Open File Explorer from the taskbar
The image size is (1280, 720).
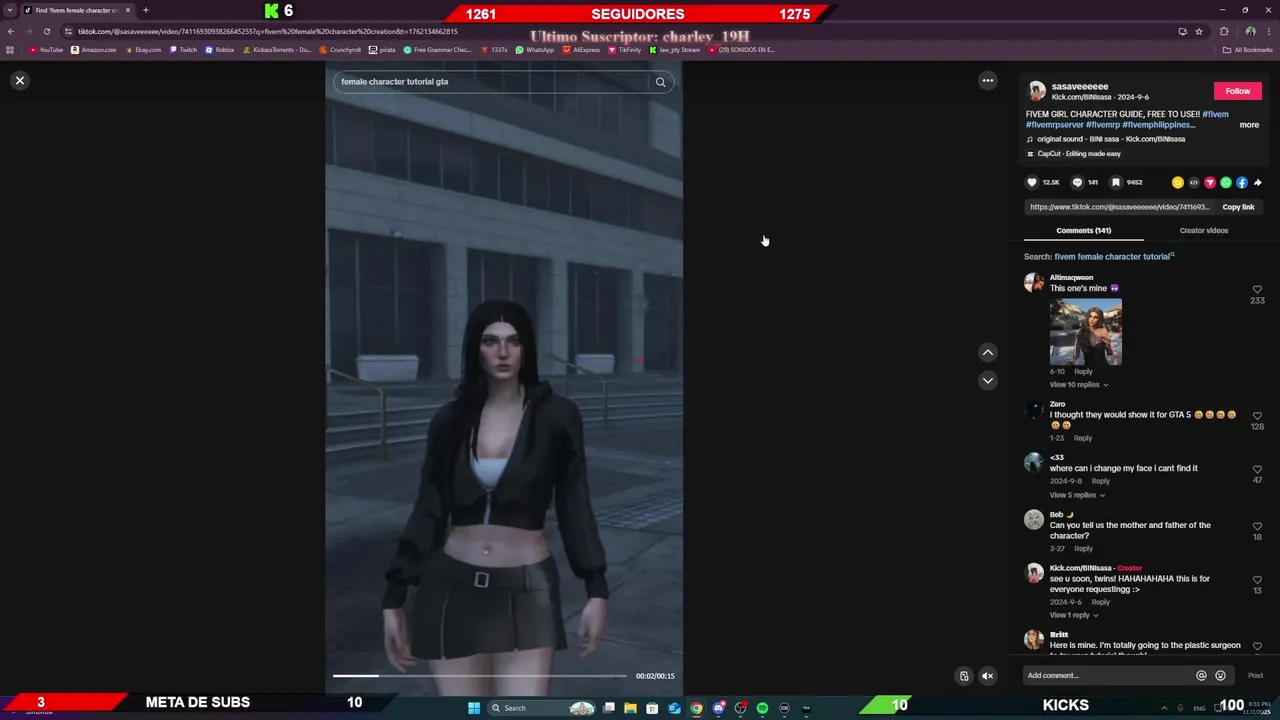pos(630,708)
